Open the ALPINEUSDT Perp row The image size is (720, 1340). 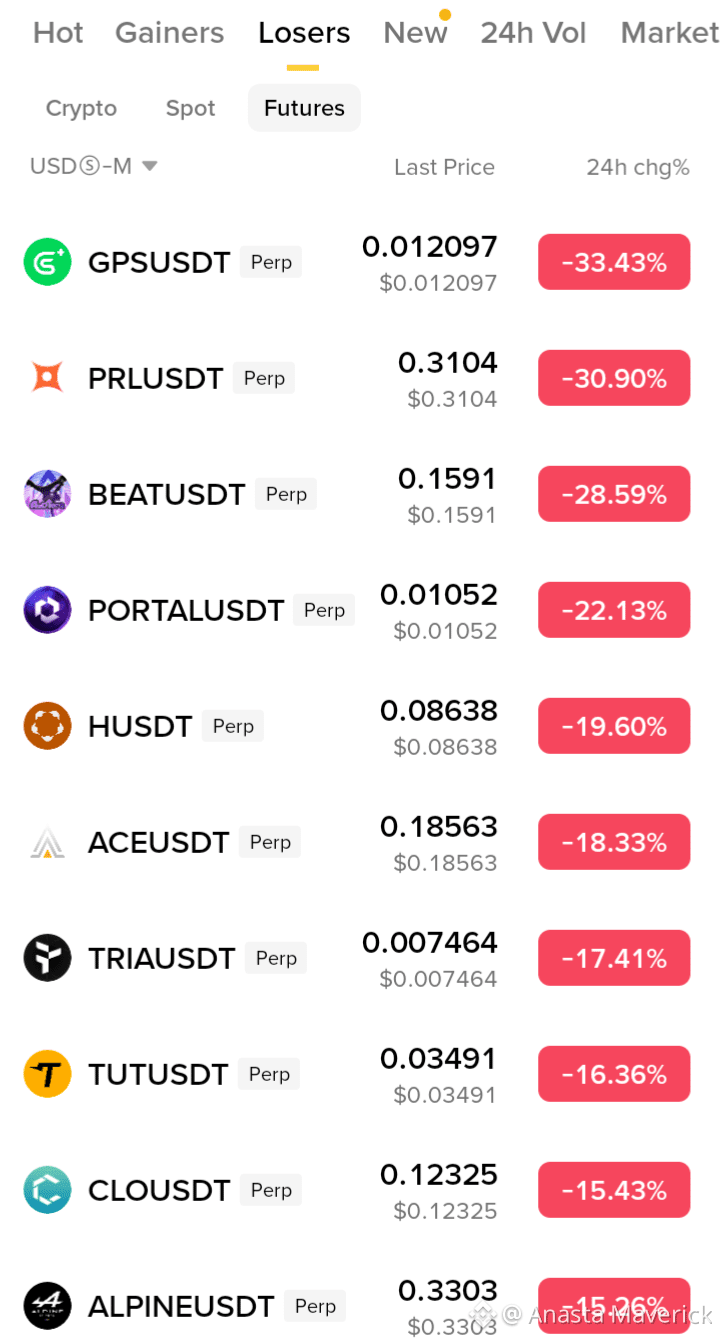pos(360,1306)
